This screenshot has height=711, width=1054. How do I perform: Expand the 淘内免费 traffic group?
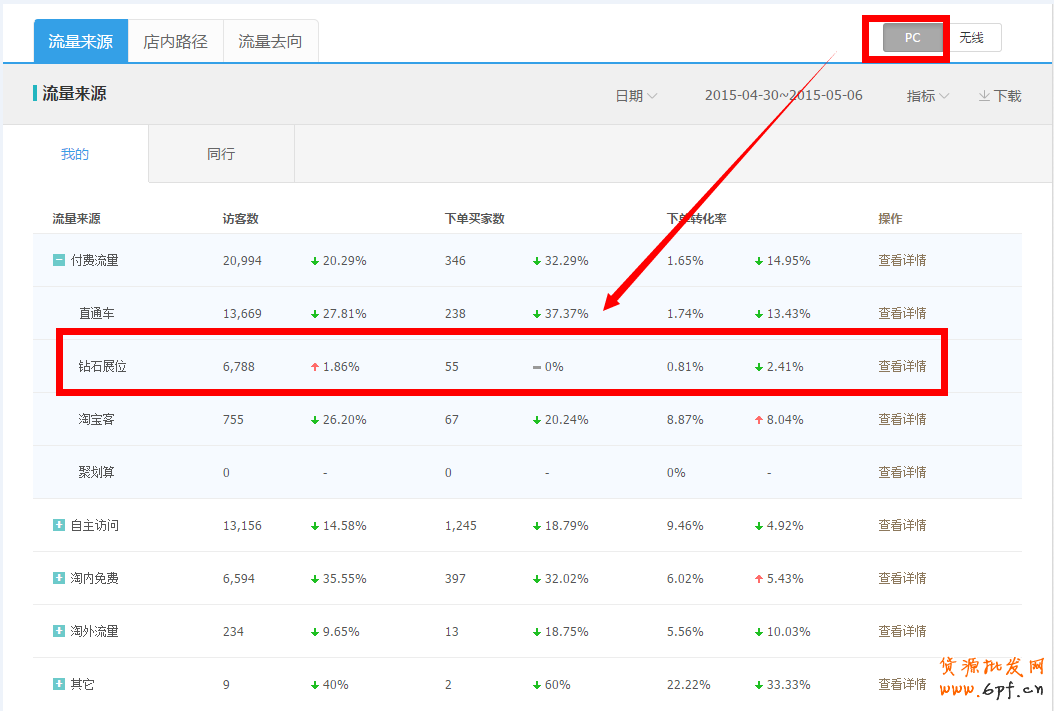(59, 578)
